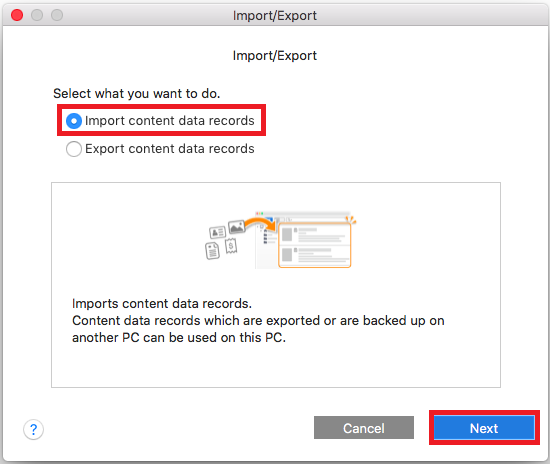
Task: Click the 'Import content data records' label text
Action: point(169,121)
